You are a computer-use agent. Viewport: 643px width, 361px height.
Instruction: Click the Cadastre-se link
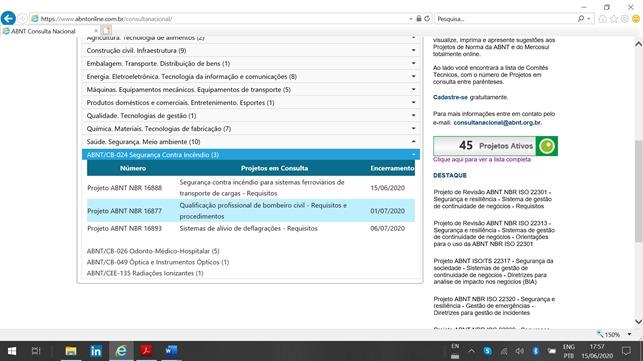click(x=450, y=97)
